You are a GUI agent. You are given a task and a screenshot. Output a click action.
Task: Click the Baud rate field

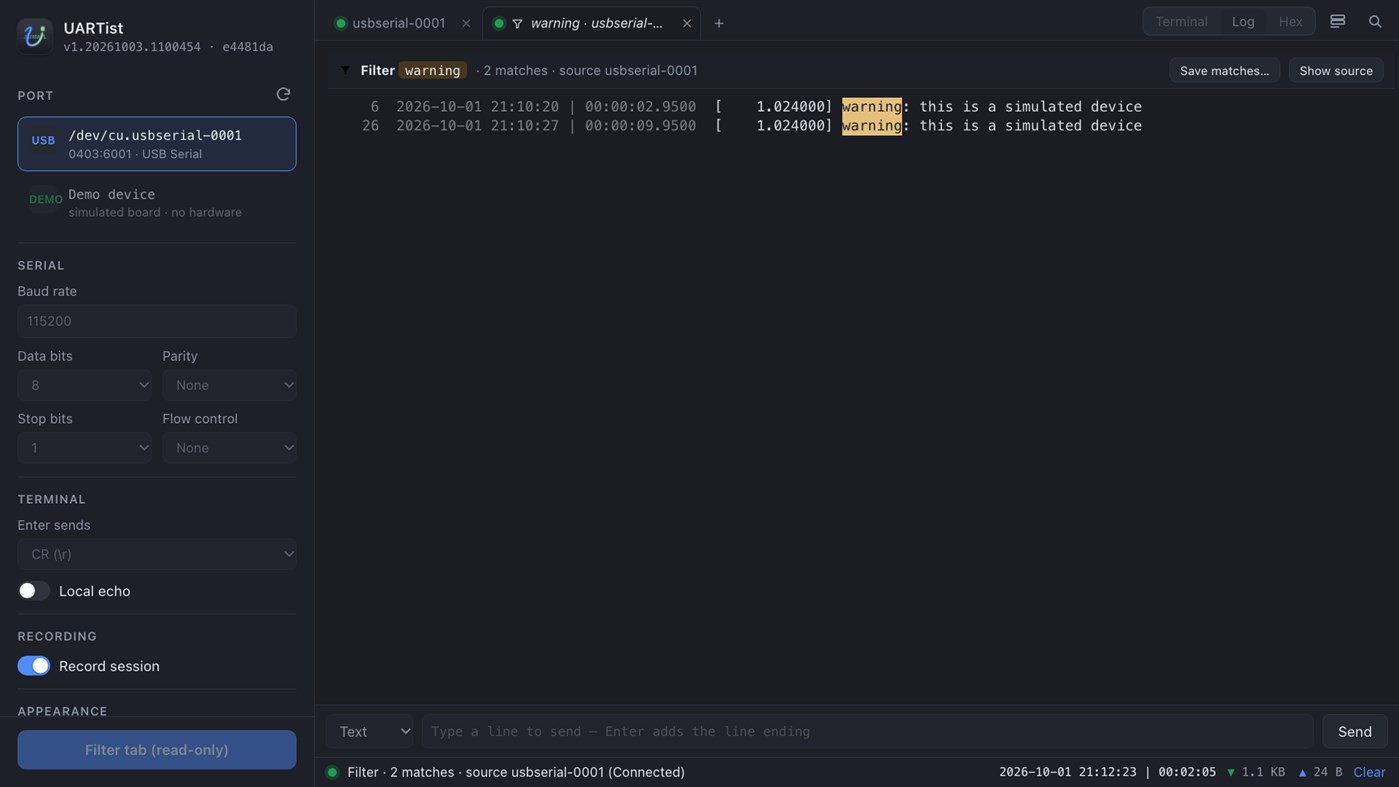click(157, 321)
